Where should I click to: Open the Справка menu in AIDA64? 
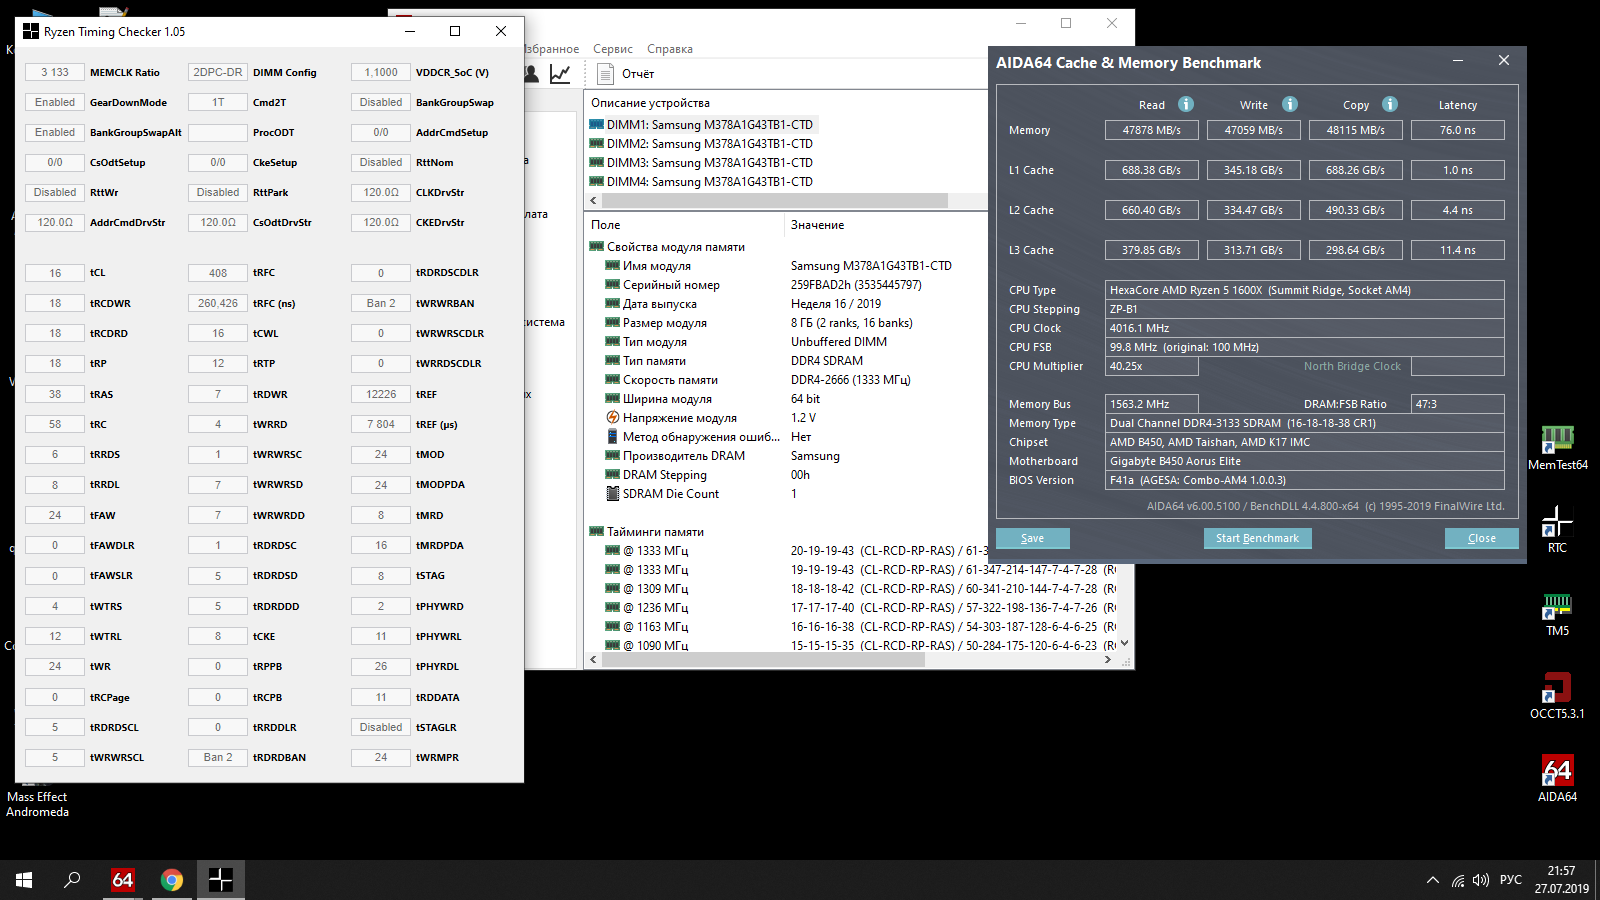(670, 49)
